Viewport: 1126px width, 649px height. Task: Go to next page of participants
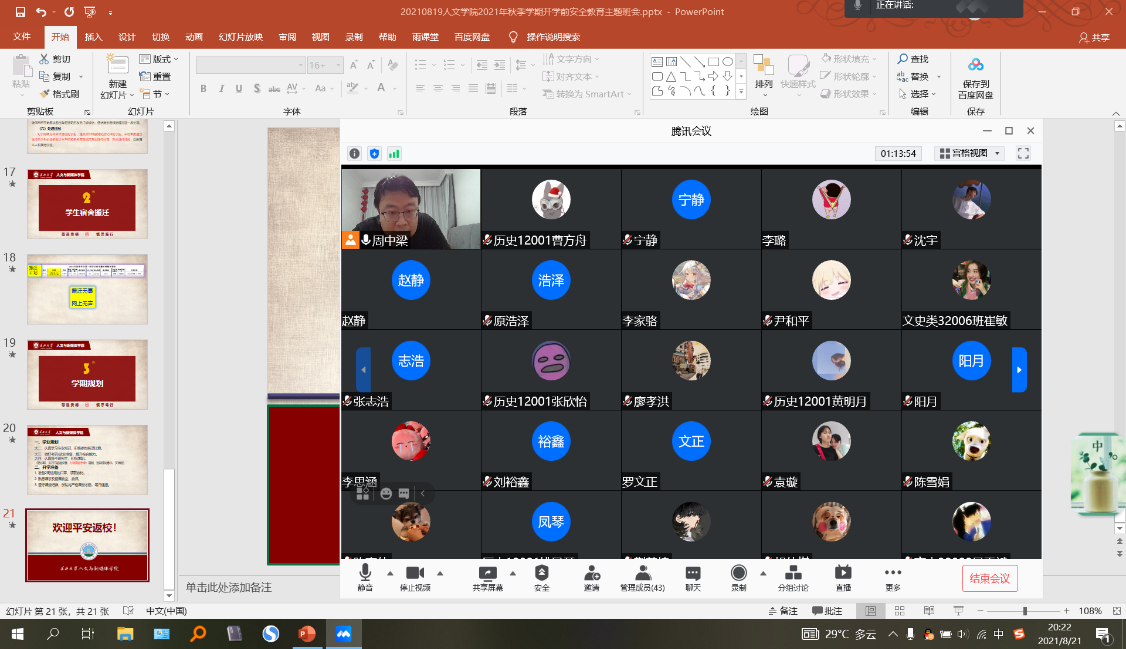click(1019, 370)
